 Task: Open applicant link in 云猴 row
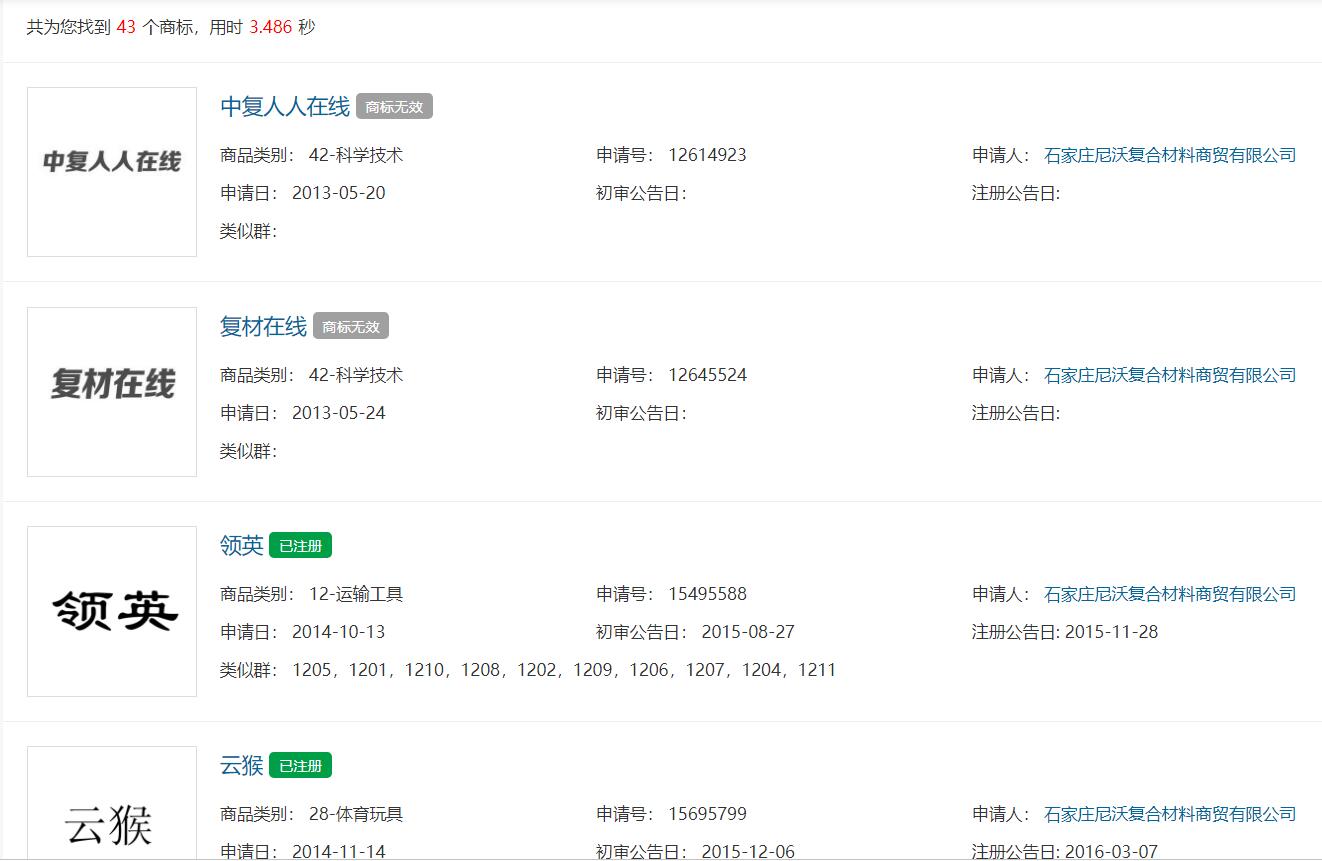click(x=1170, y=814)
